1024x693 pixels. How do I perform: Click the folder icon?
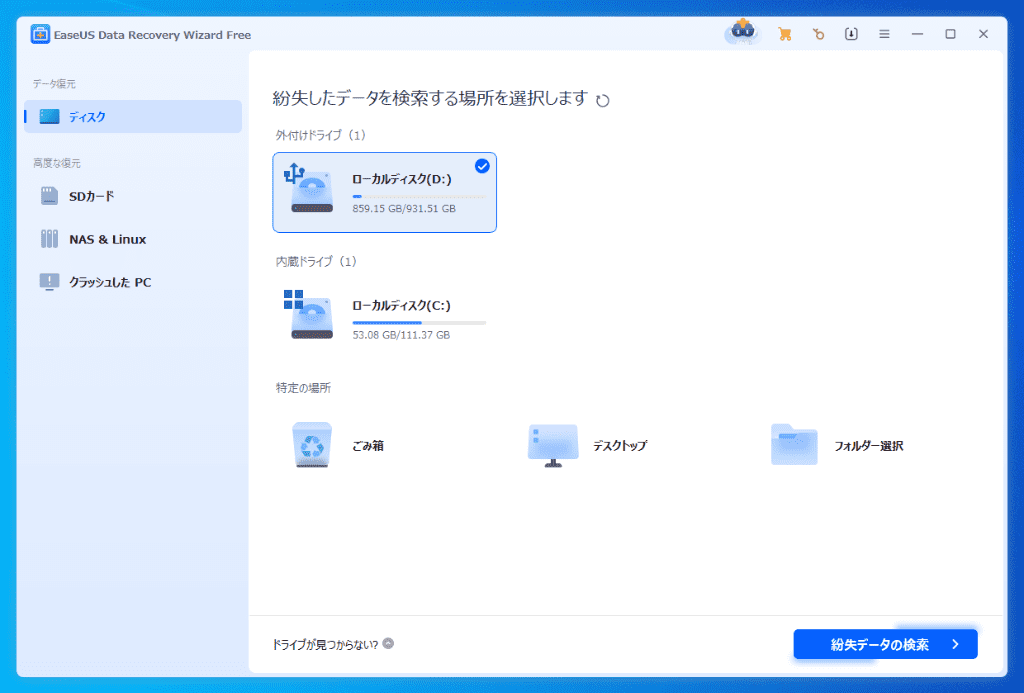[x=794, y=444]
